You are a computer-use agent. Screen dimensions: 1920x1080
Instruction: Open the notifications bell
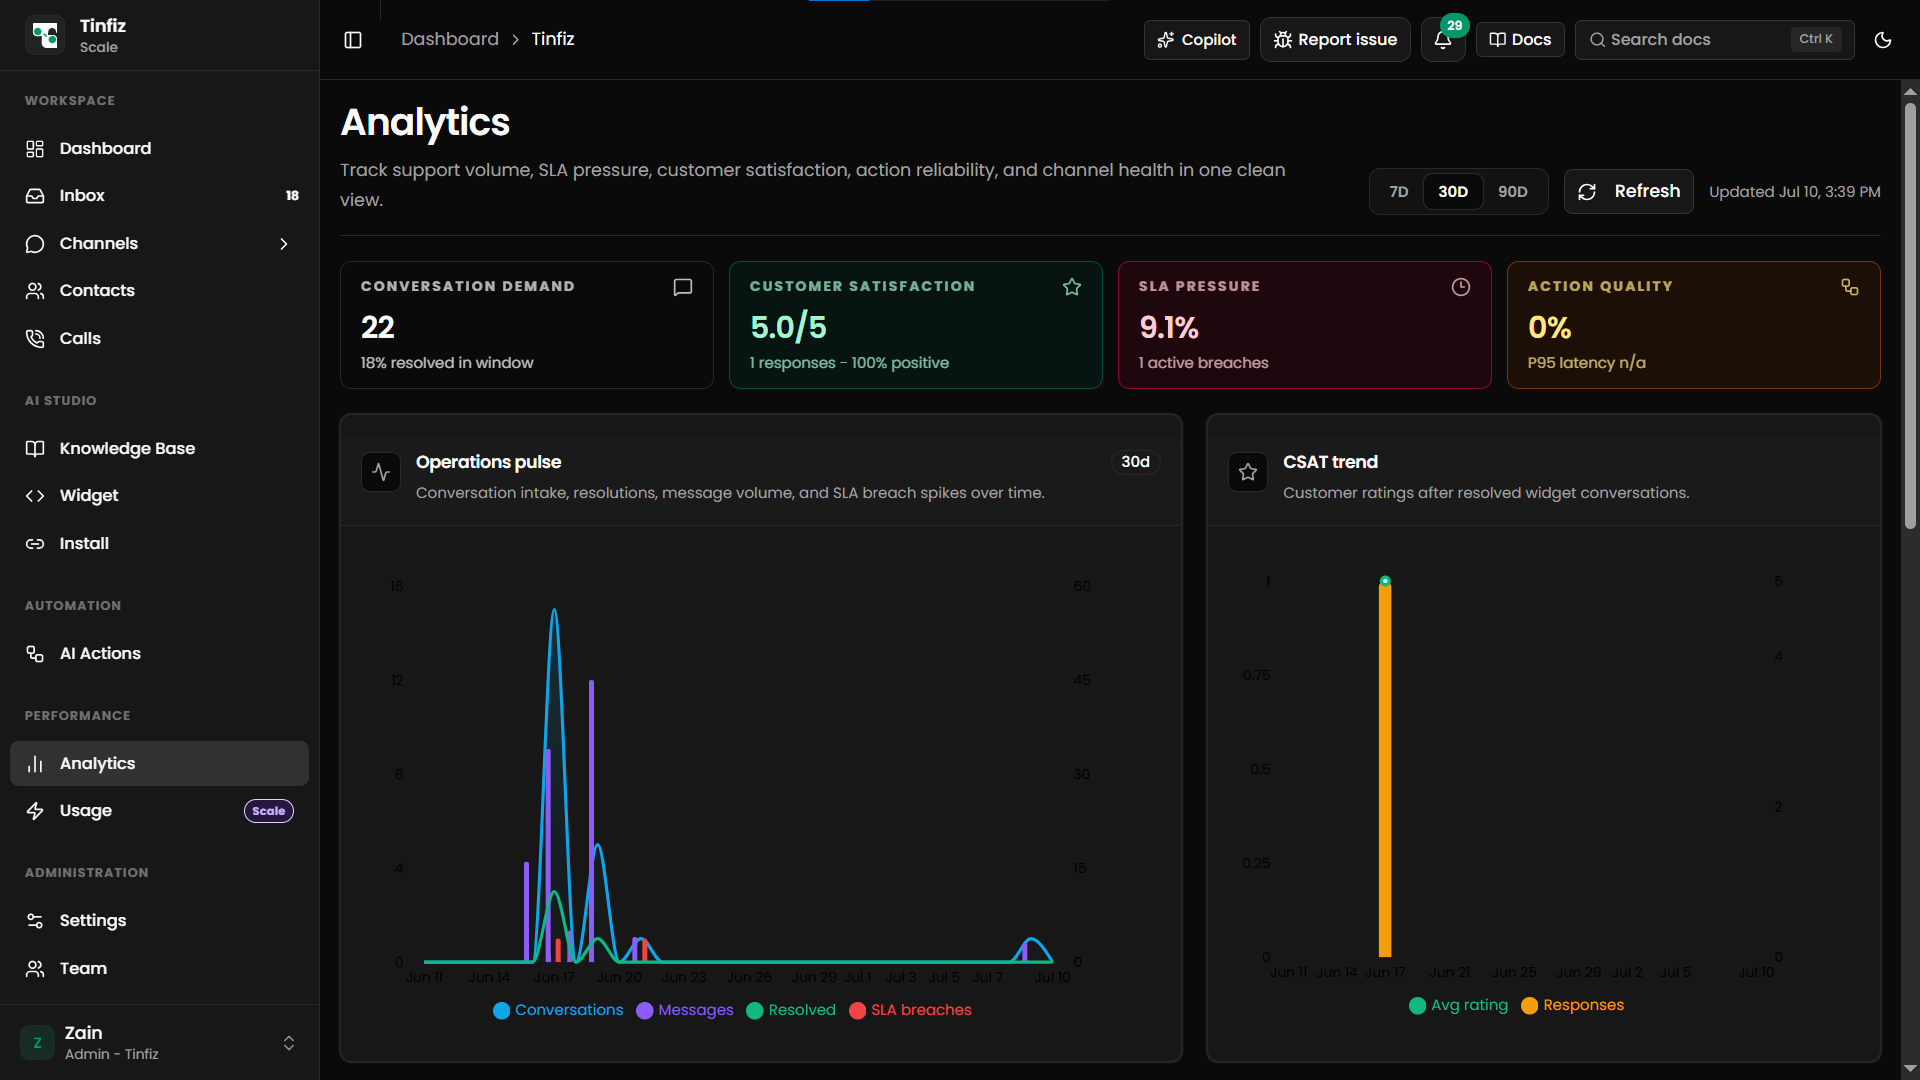pyautogui.click(x=1443, y=40)
